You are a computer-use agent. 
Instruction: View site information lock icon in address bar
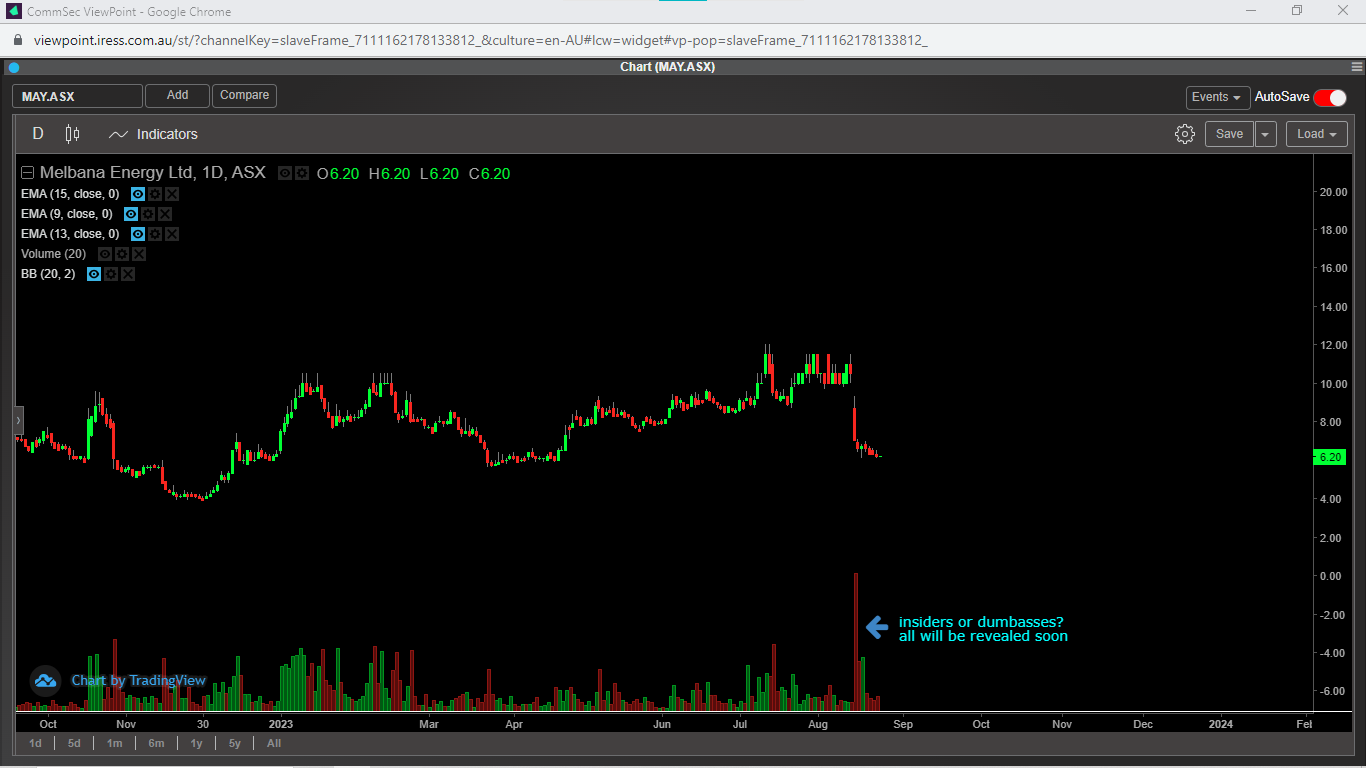click(x=17, y=40)
